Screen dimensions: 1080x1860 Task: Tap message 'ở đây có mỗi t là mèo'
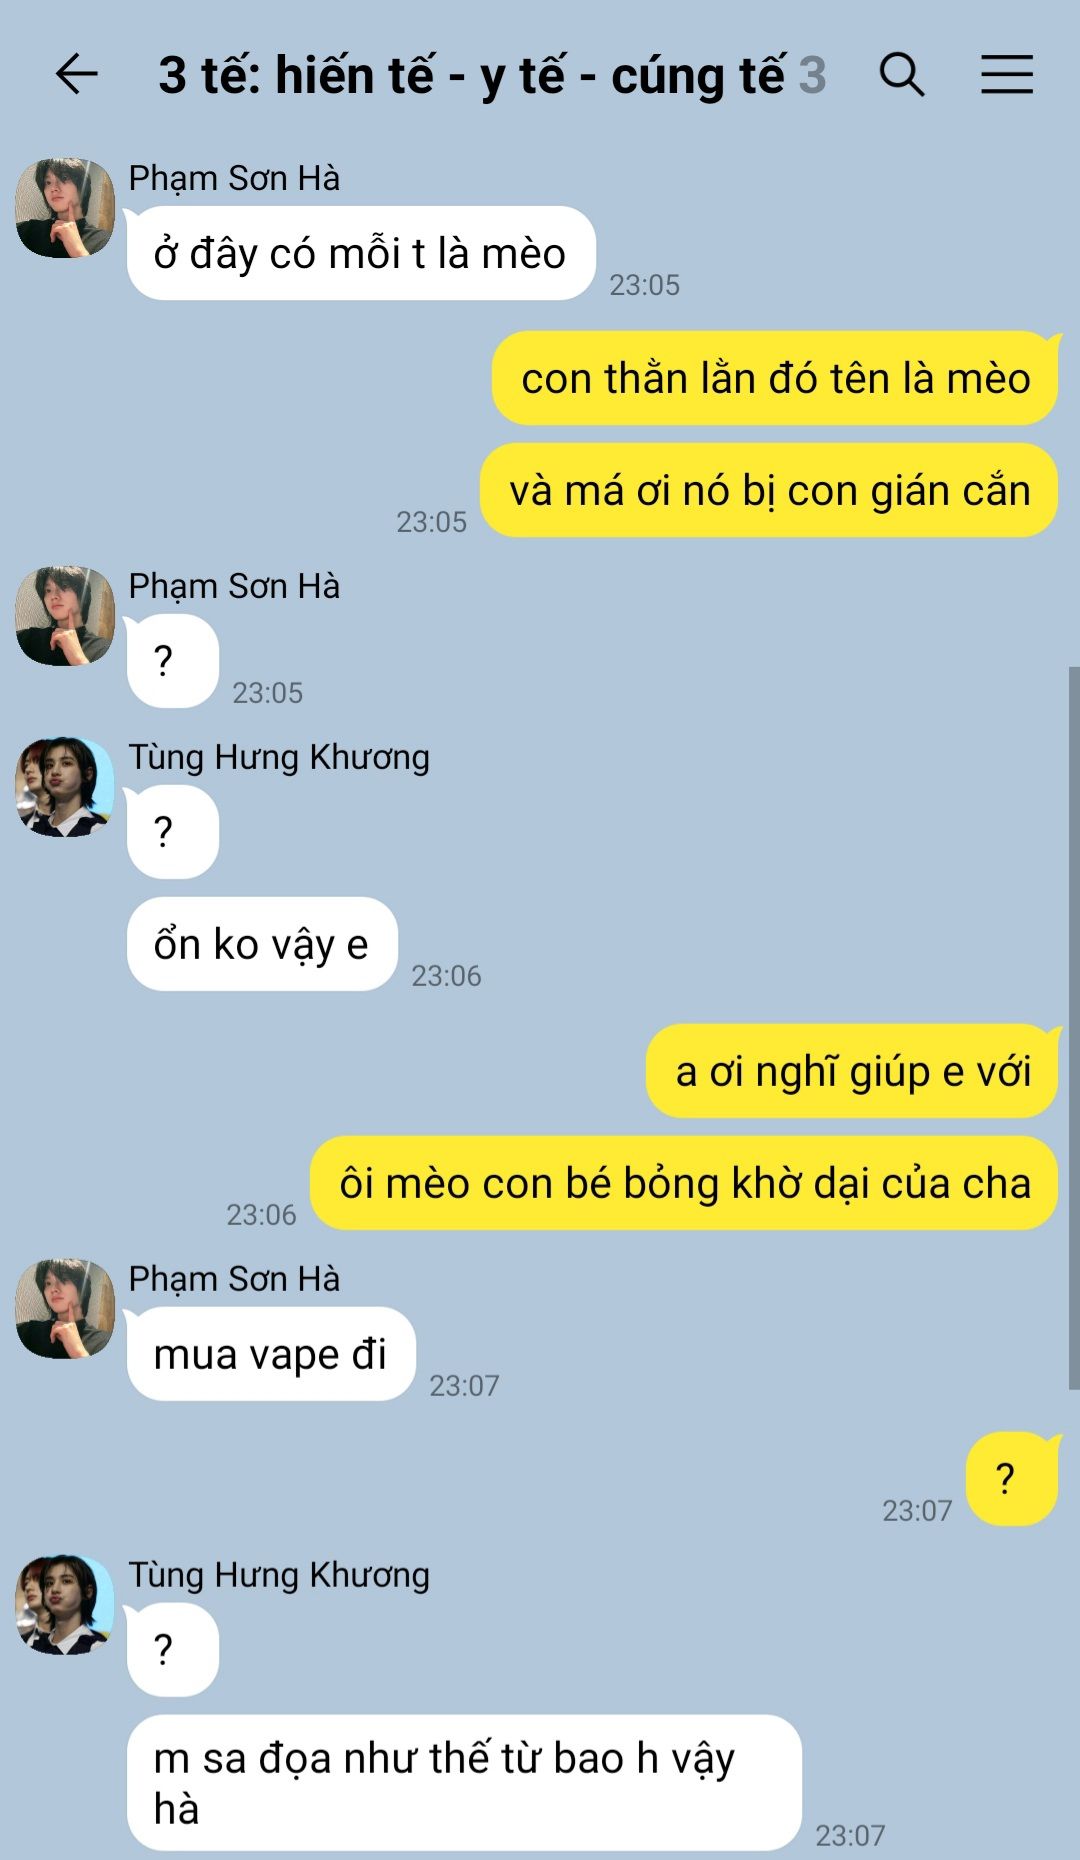tap(361, 253)
